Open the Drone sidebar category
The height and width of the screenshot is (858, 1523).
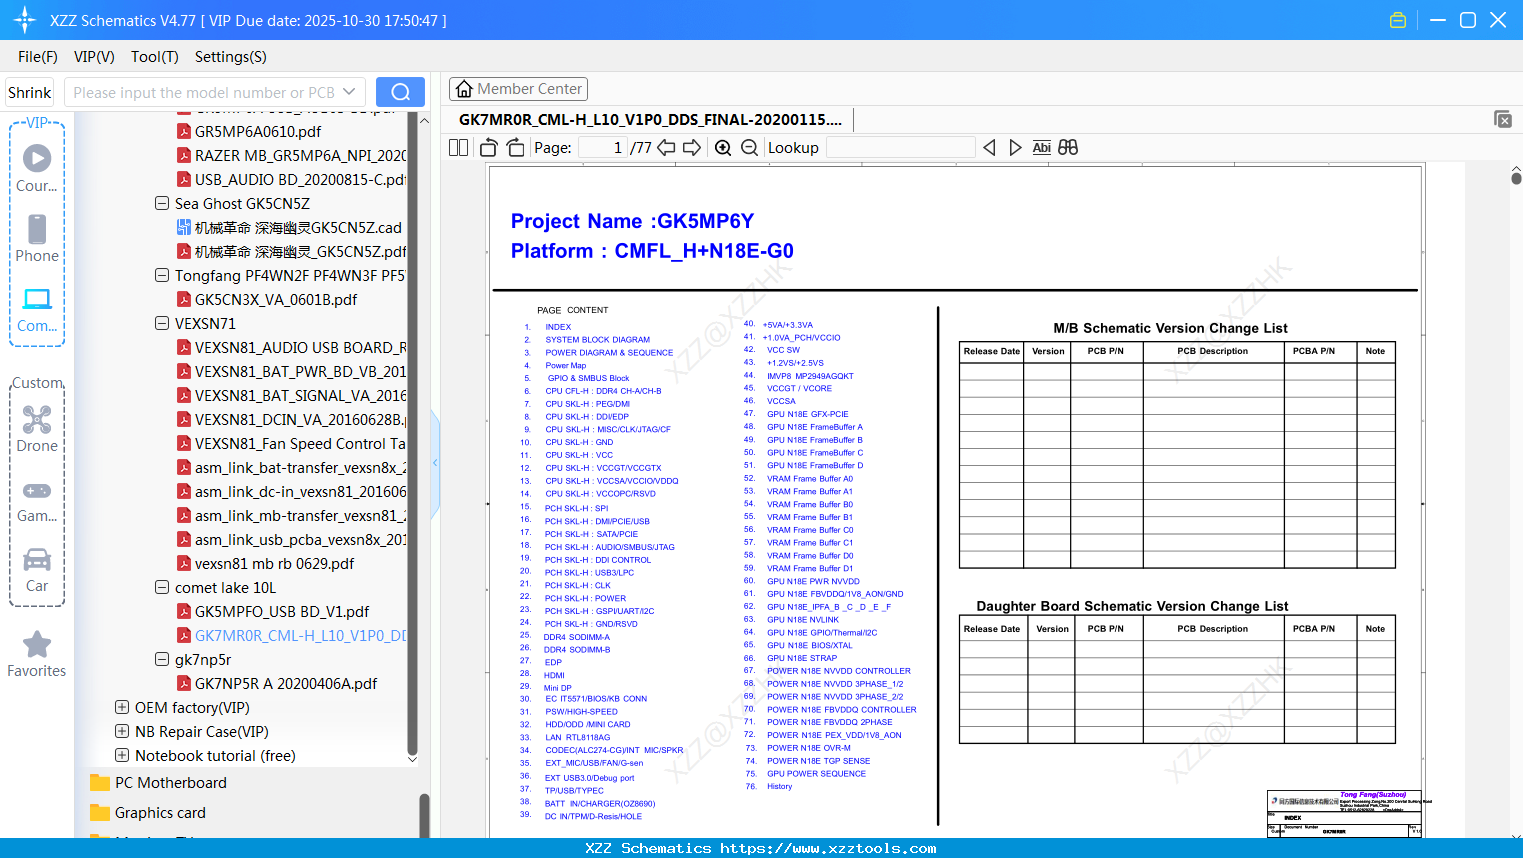37,429
